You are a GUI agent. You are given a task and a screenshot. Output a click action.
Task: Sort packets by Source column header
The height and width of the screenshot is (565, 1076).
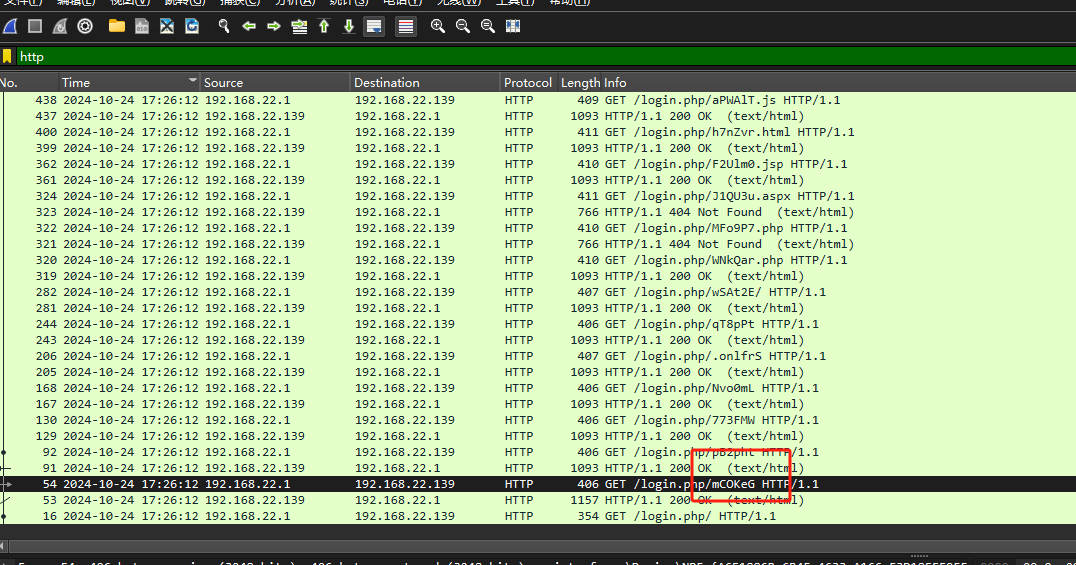coord(274,82)
